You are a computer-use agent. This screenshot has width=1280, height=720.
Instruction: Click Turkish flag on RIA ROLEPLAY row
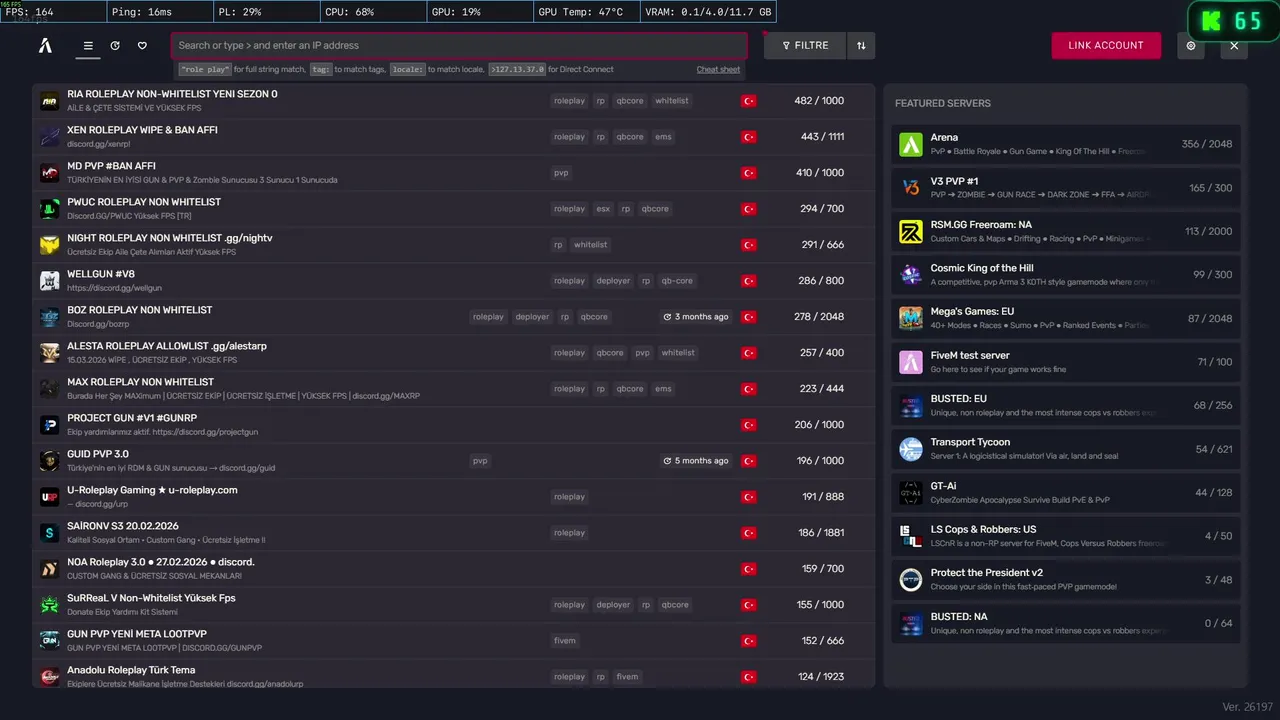[x=748, y=101]
